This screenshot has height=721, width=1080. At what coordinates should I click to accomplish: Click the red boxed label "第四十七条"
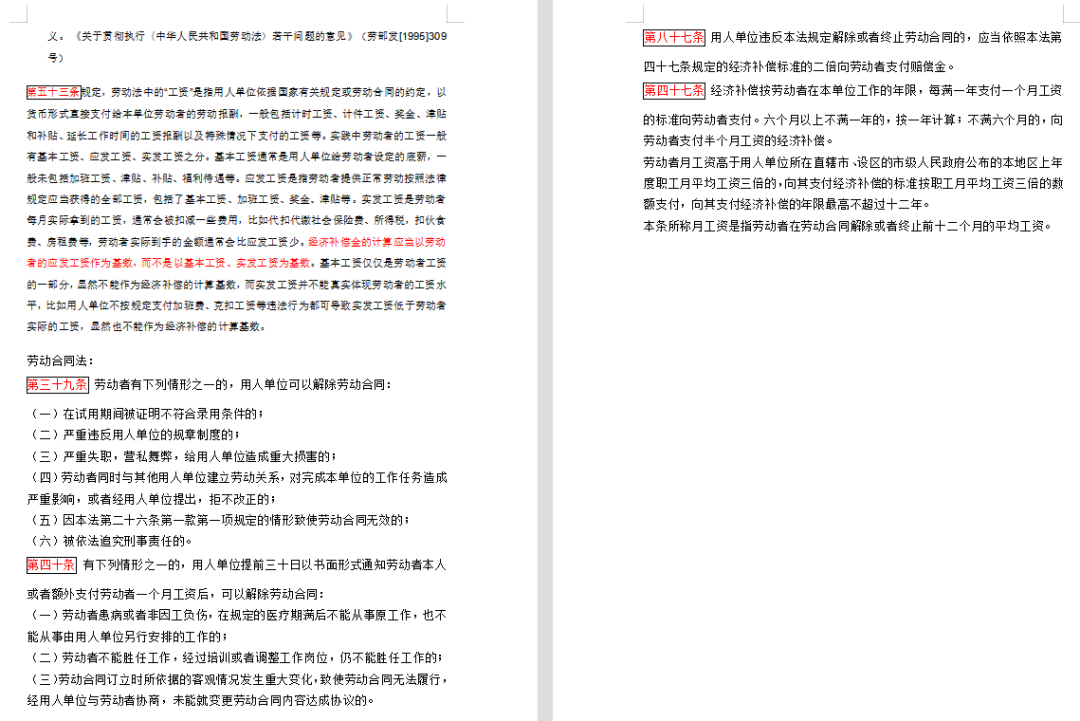tap(674, 90)
